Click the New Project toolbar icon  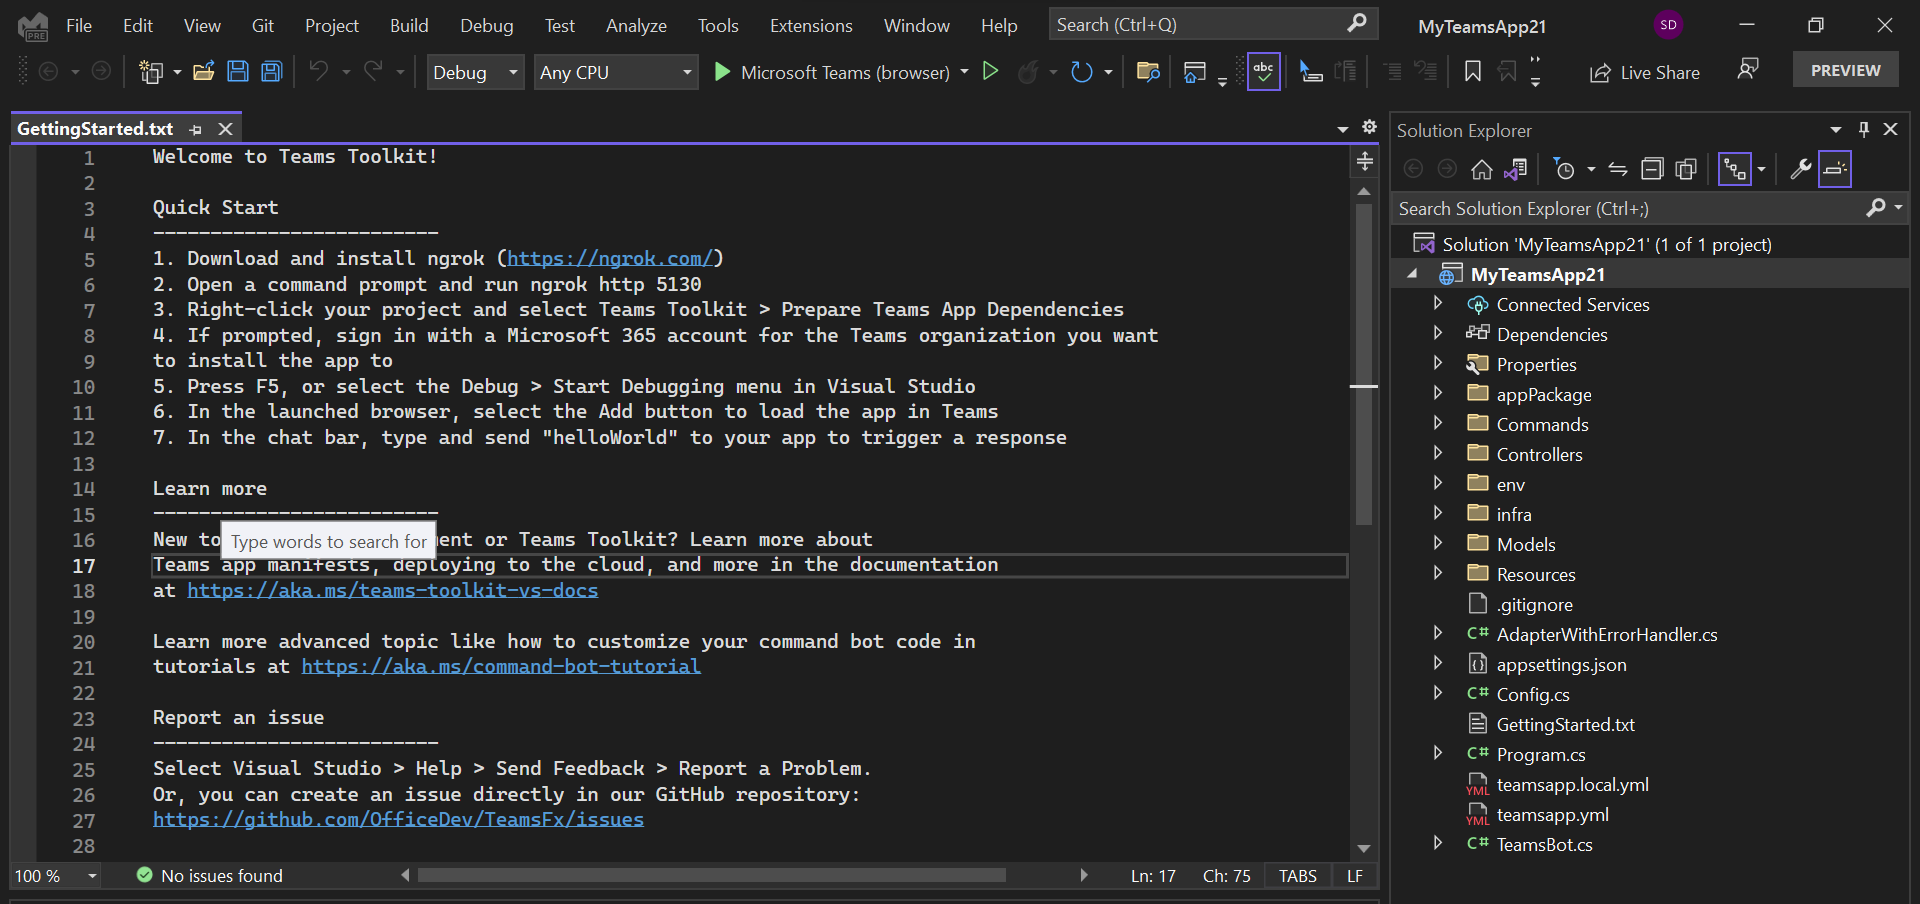point(151,72)
